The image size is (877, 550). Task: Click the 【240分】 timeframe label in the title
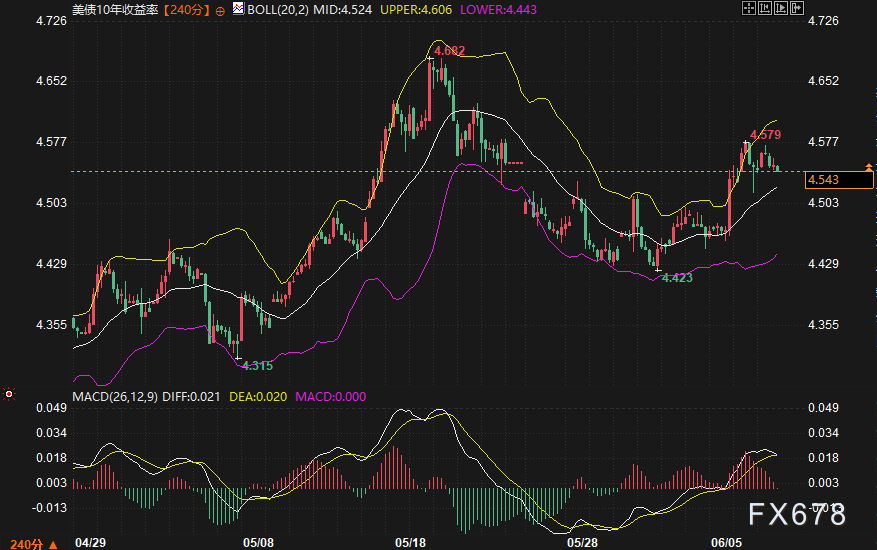[186, 10]
